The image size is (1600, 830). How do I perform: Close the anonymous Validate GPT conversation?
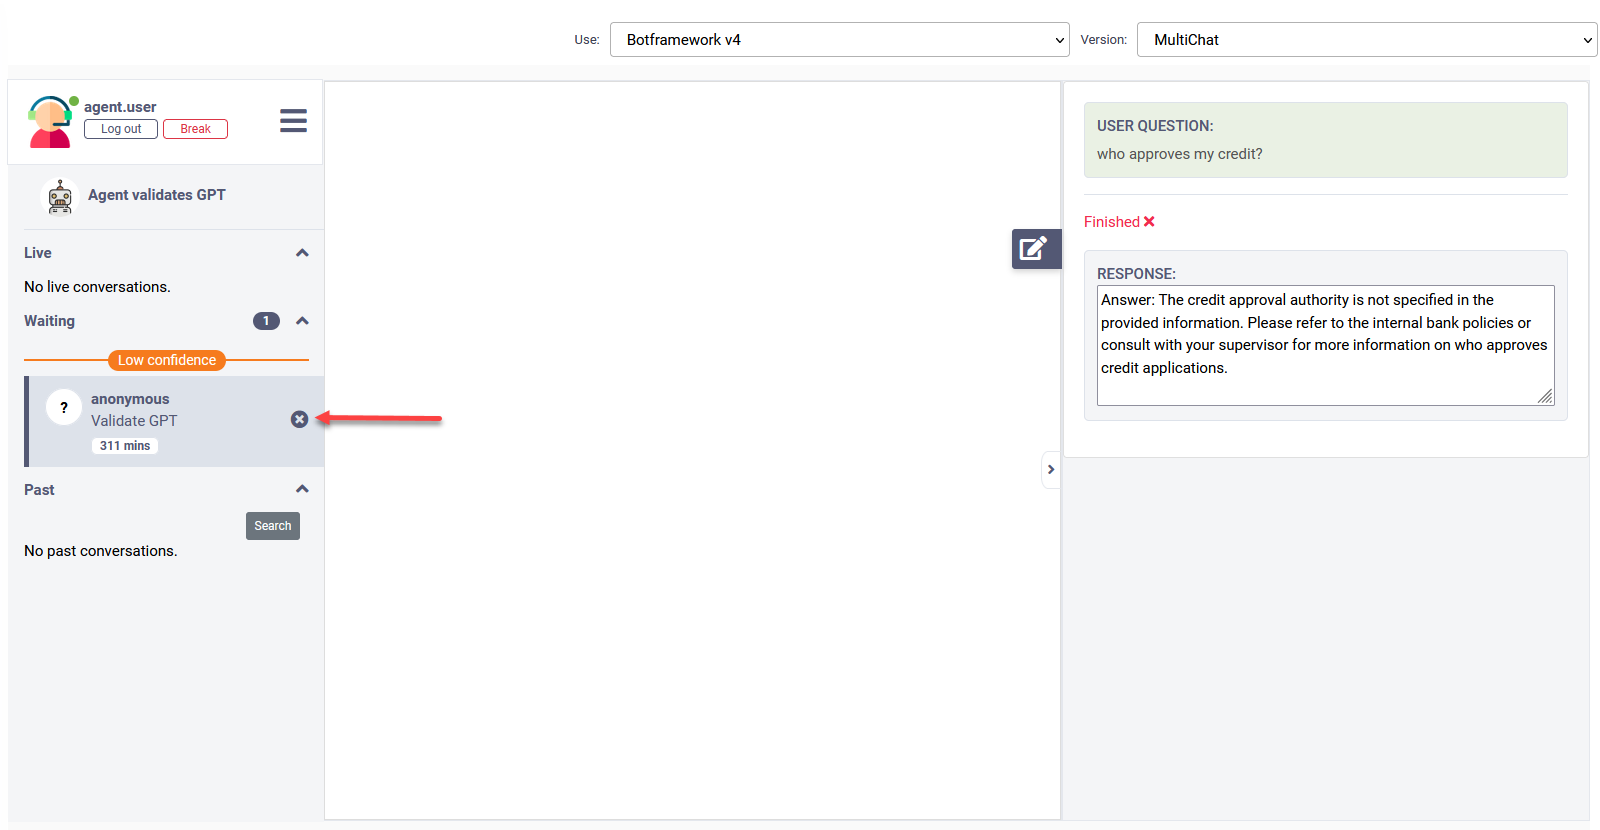click(299, 419)
